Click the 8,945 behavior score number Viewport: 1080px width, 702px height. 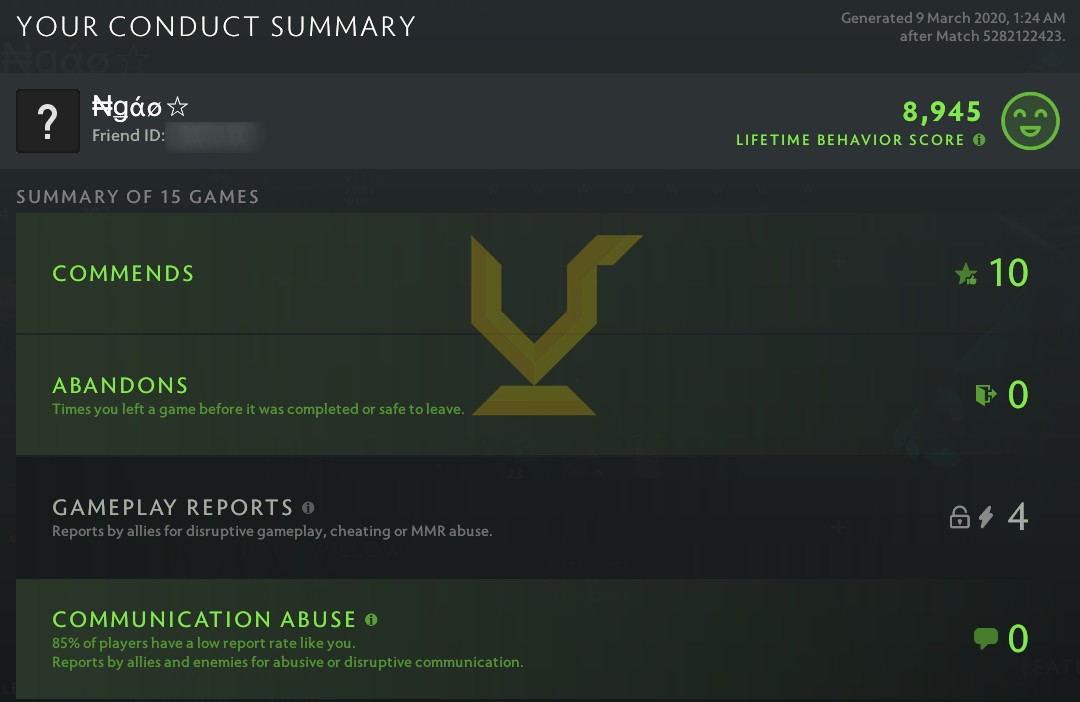(942, 111)
